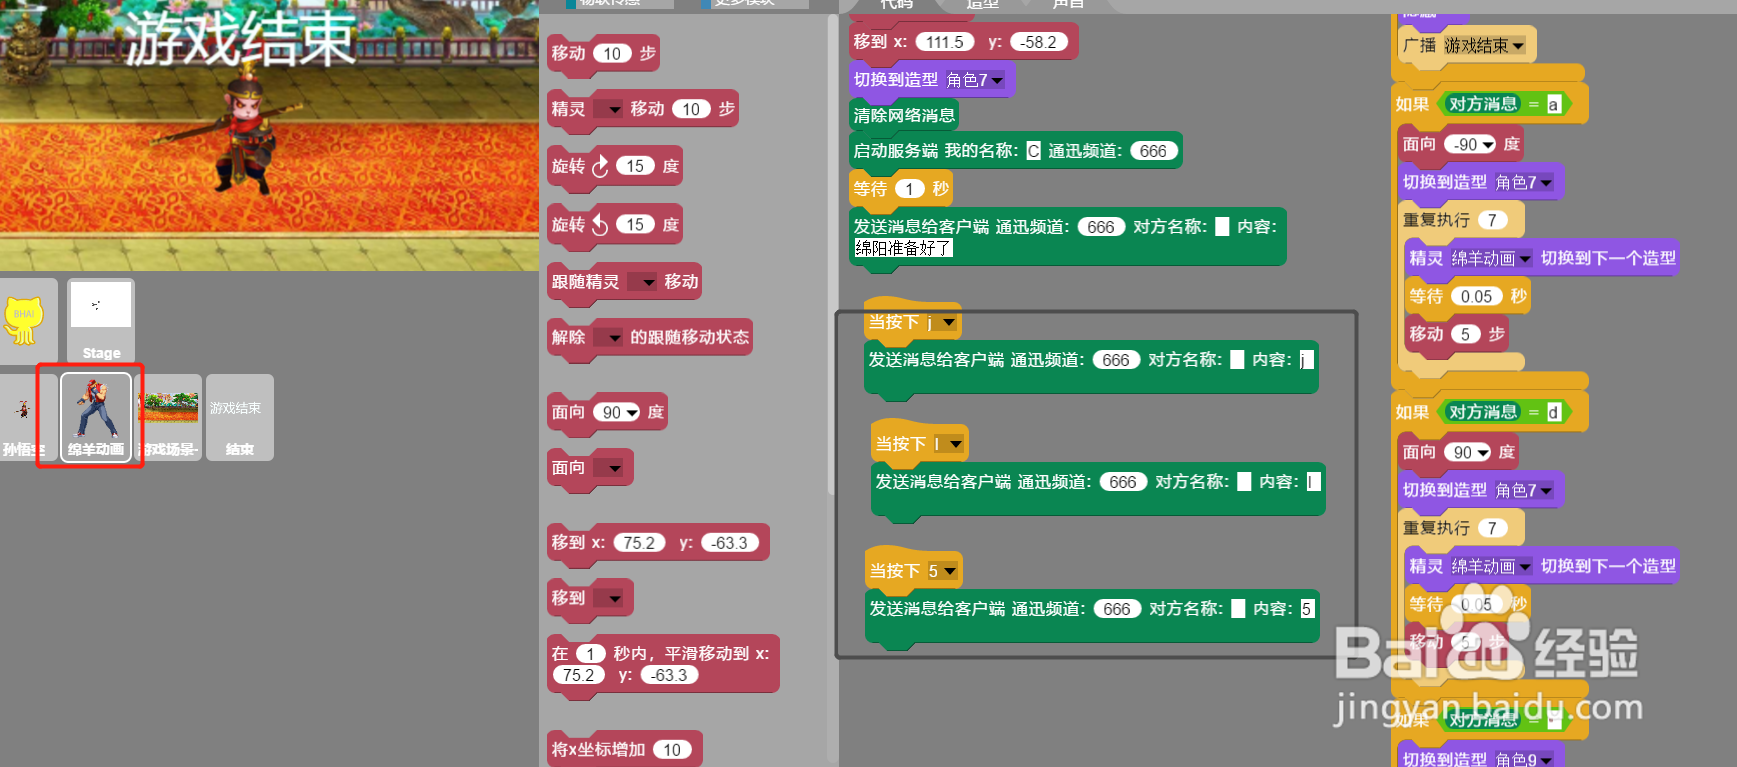Click the counterclockwise rotate arrow icon
Viewport: 1737px width, 767px height.
tap(600, 224)
